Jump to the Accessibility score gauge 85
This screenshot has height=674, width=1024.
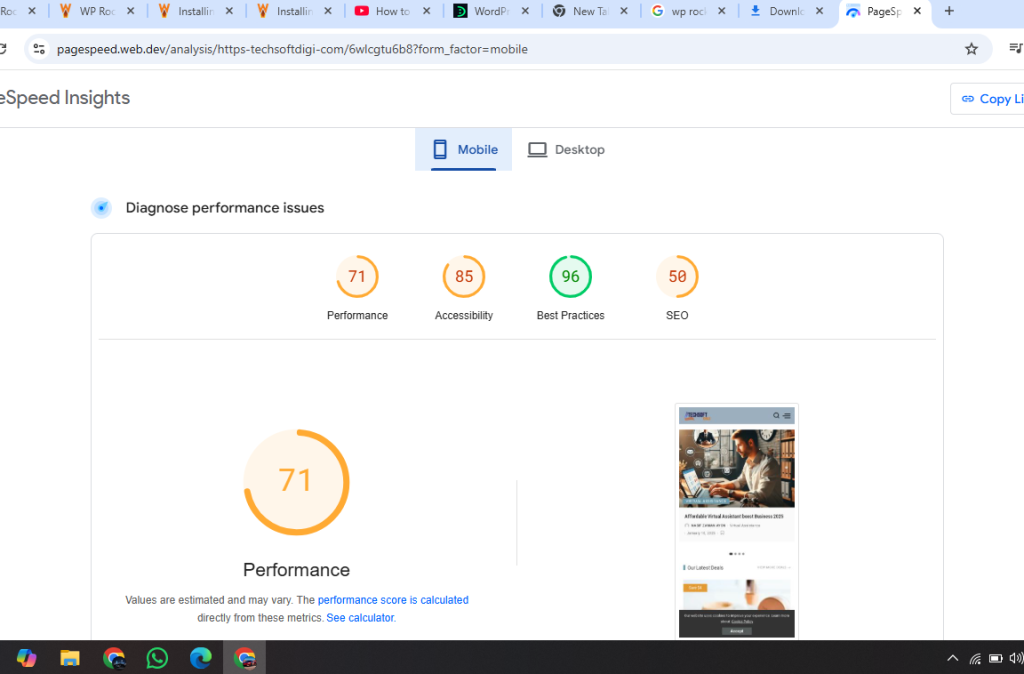tap(464, 277)
